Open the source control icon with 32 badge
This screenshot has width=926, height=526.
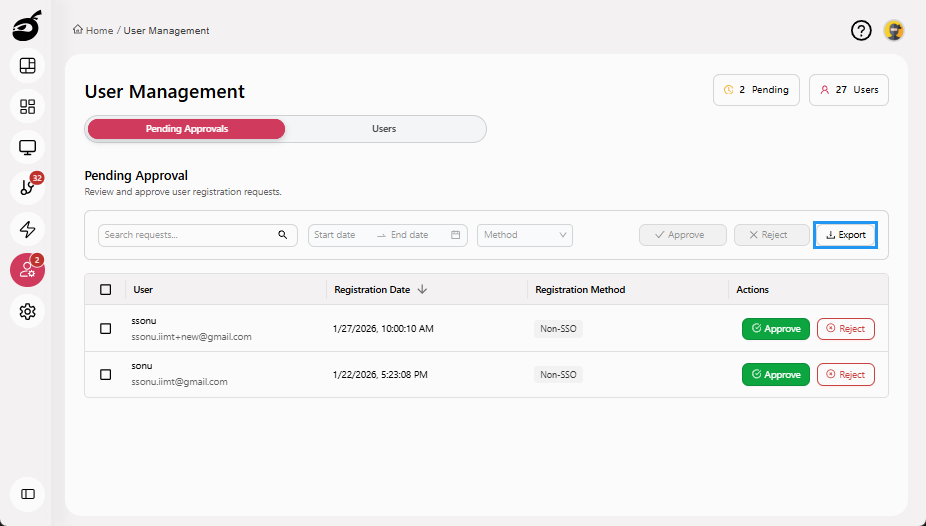28,188
